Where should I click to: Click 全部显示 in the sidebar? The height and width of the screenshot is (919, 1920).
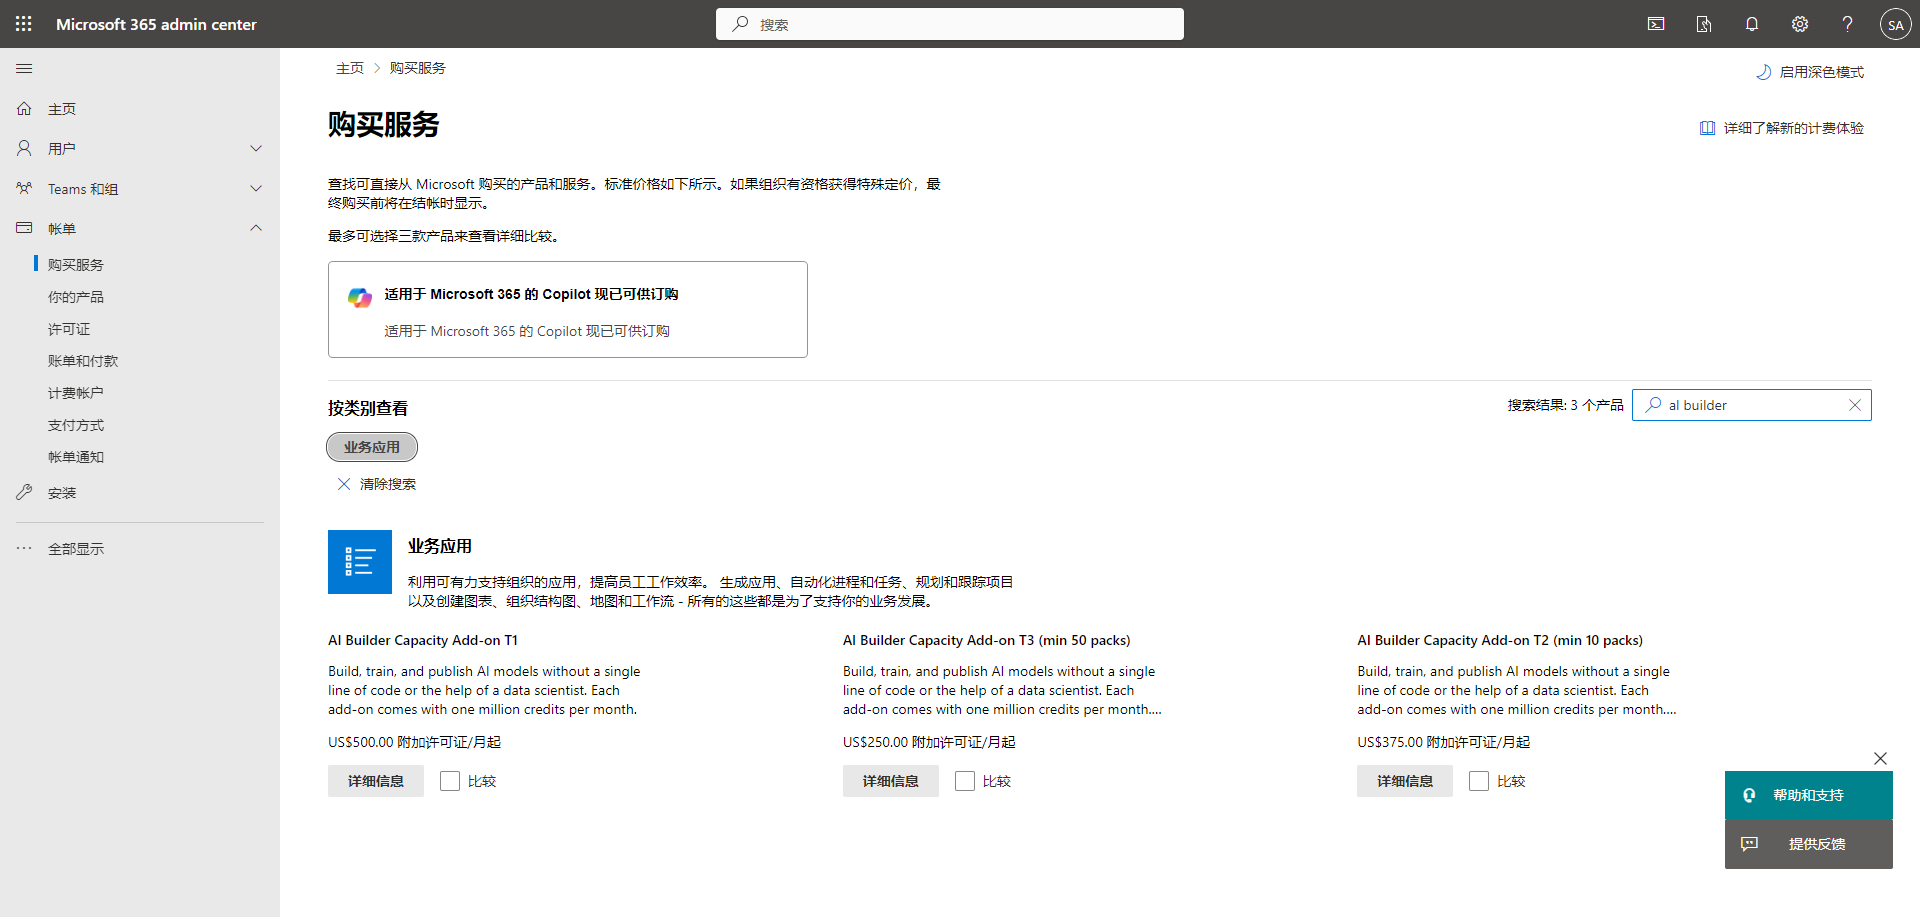tap(76, 549)
